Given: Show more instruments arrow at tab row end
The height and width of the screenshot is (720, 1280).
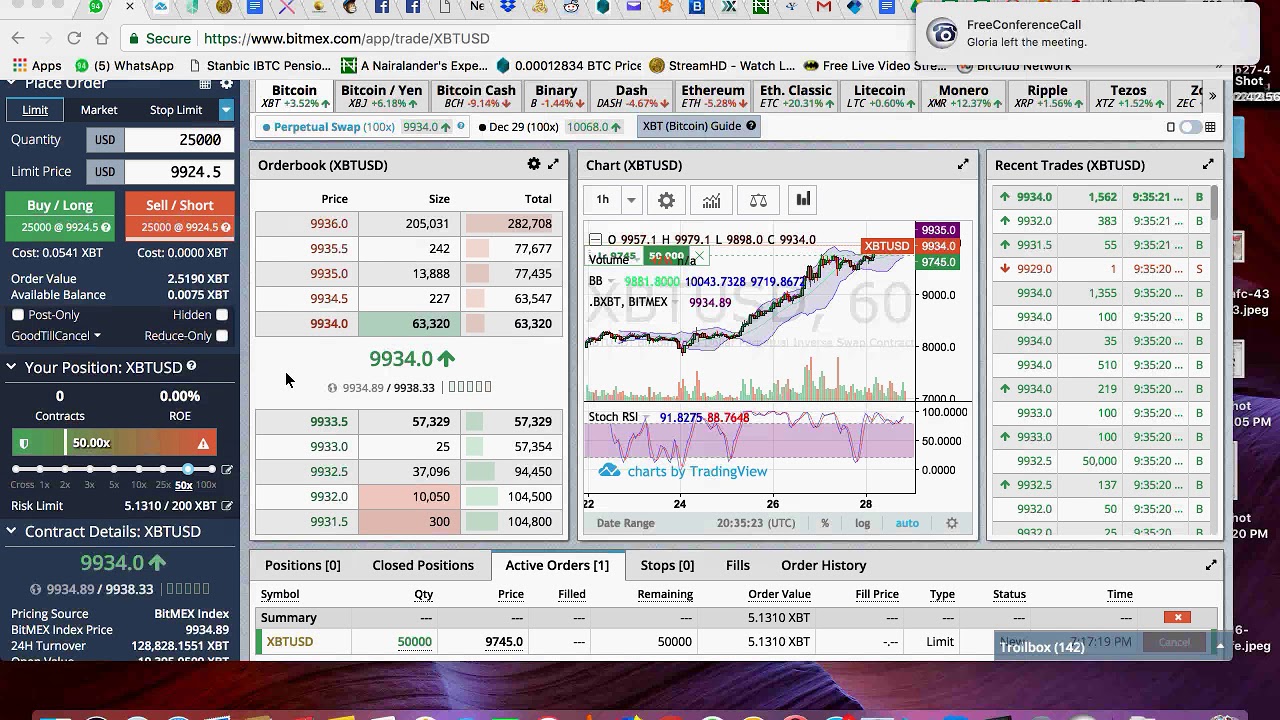Looking at the screenshot, I should (1212, 96).
